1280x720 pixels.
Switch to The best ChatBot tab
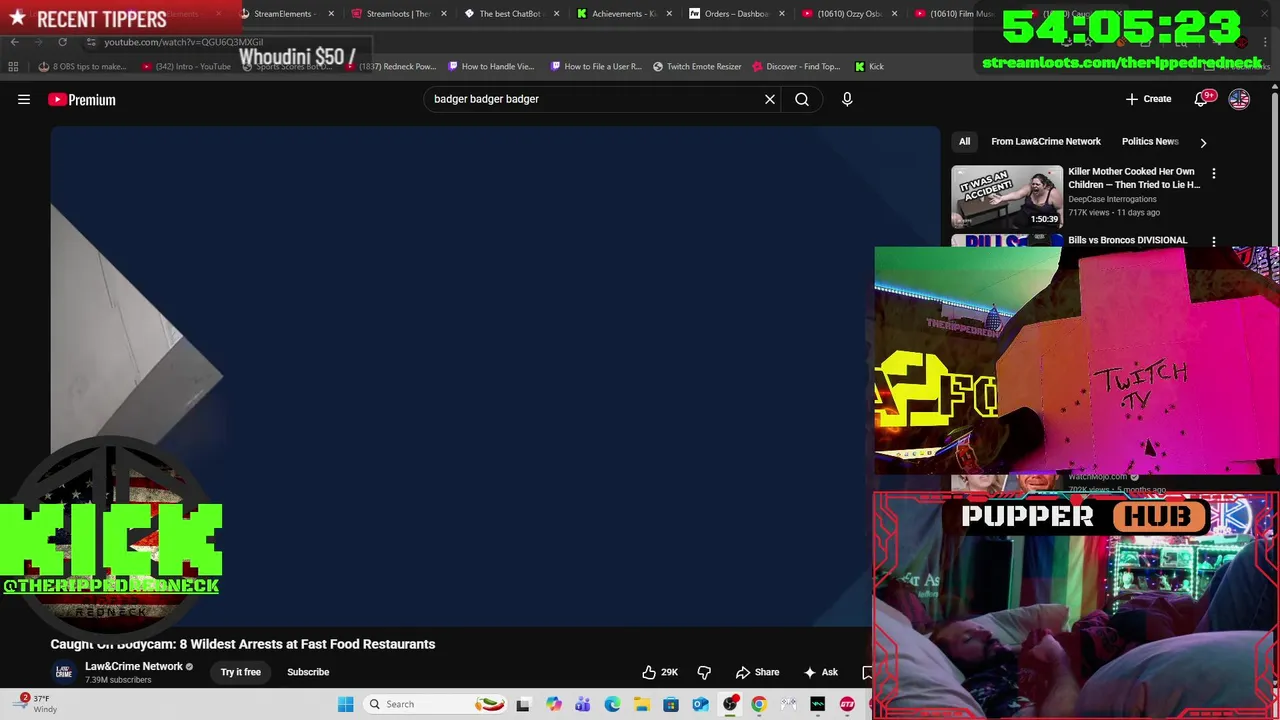coord(509,14)
